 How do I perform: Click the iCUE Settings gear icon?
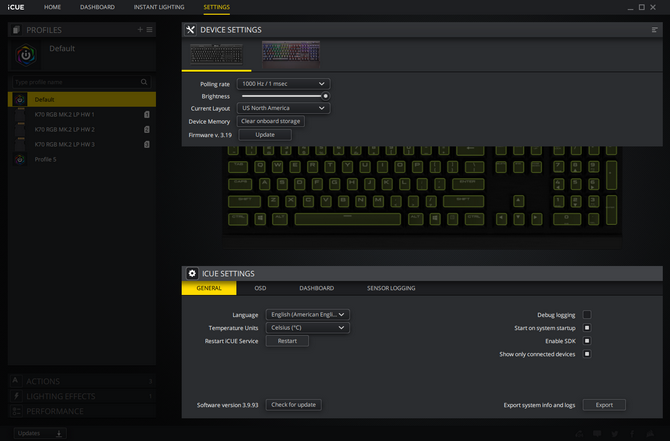192,273
